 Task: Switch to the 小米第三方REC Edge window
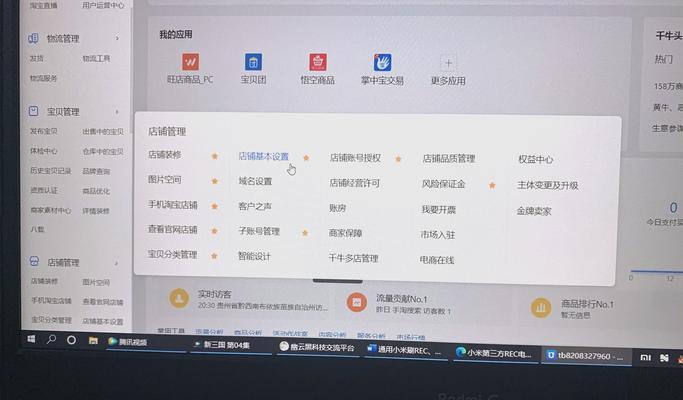click(494, 353)
